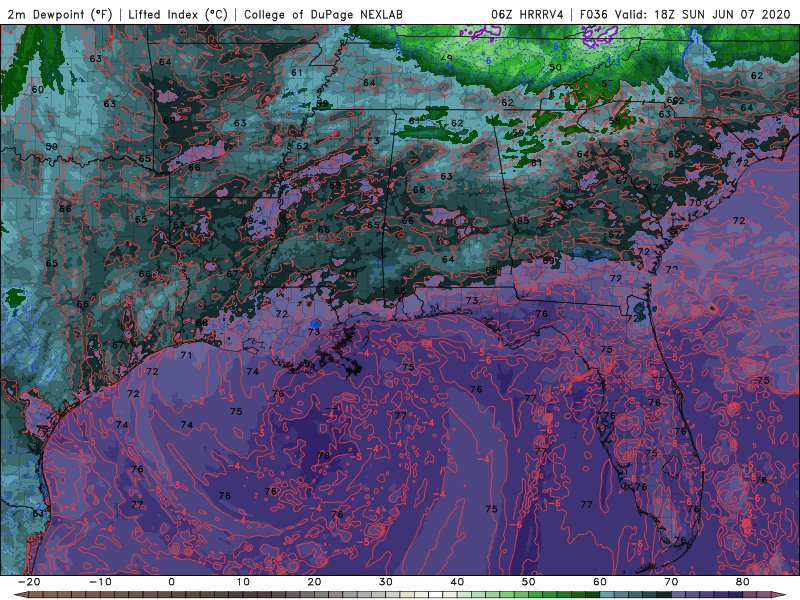The width and height of the screenshot is (800, 600).
Task: Click the "30" color scale label
Action: pos(386,582)
